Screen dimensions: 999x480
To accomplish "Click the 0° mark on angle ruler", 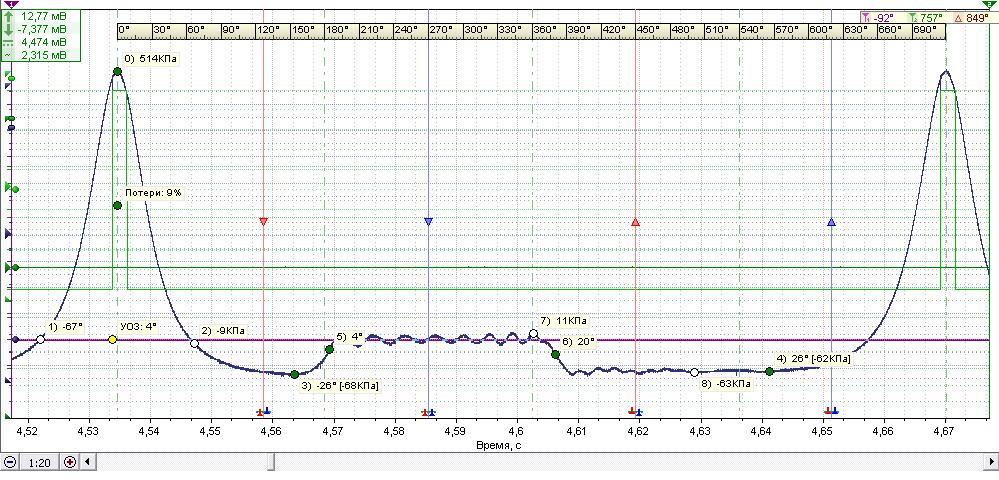I will pos(125,30).
